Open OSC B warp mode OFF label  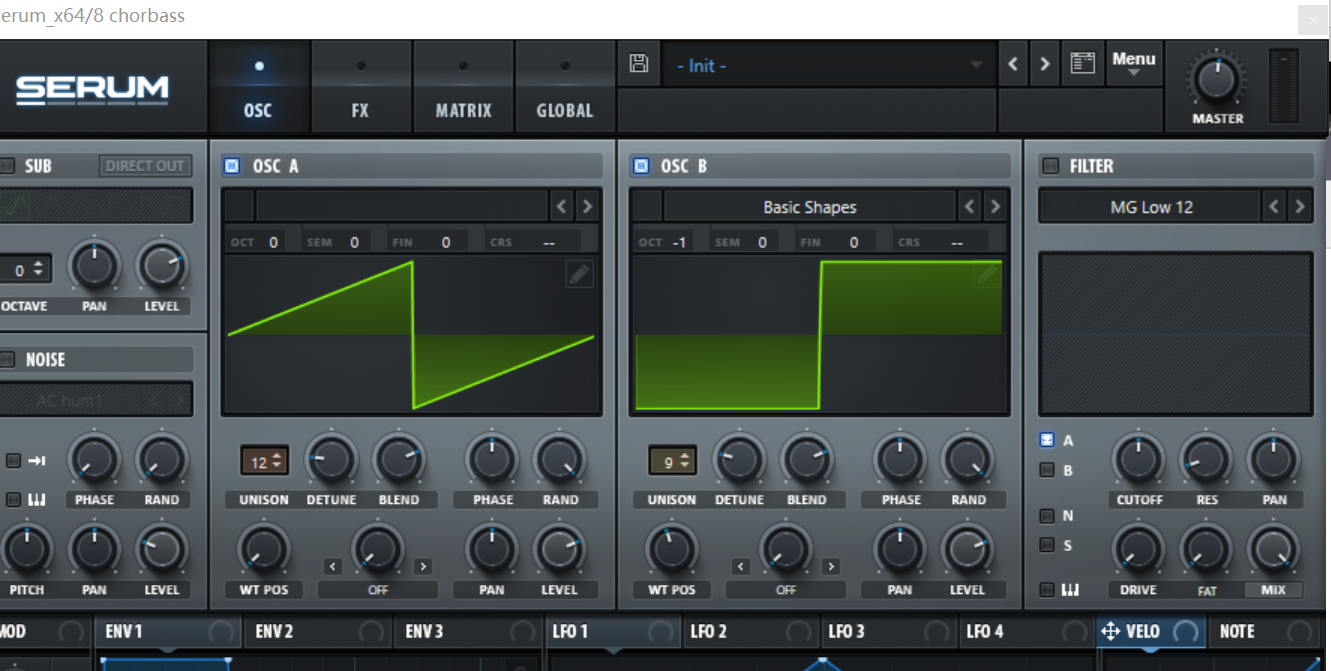tap(786, 590)
